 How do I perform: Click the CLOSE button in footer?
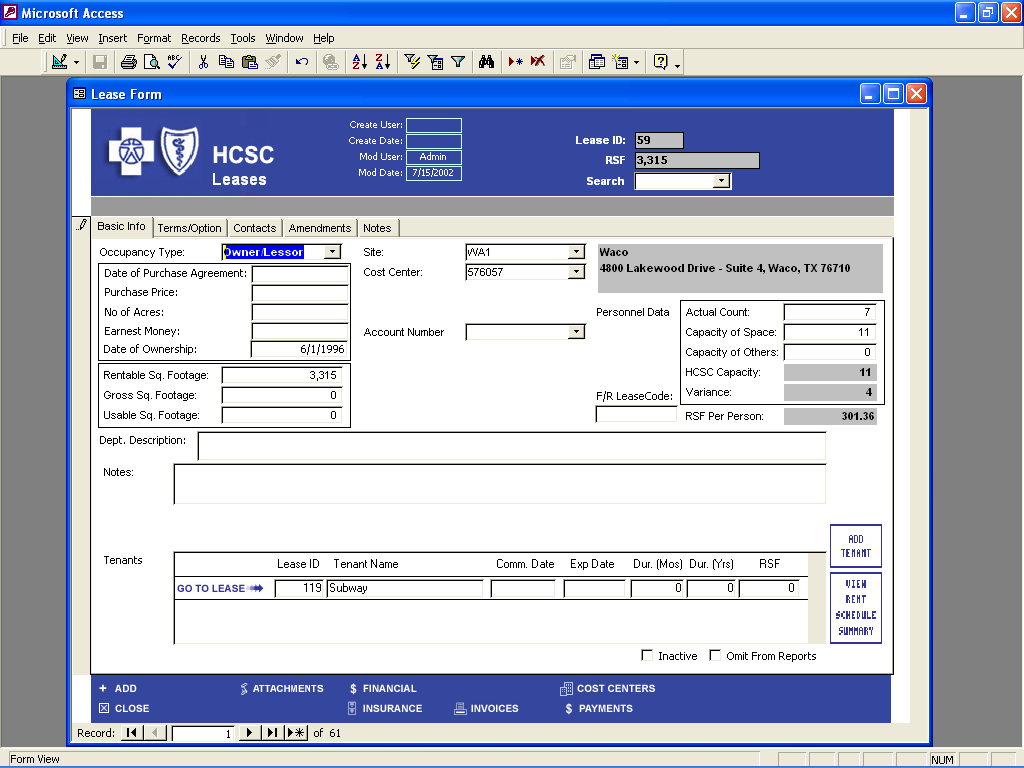(x=124, y=709)
